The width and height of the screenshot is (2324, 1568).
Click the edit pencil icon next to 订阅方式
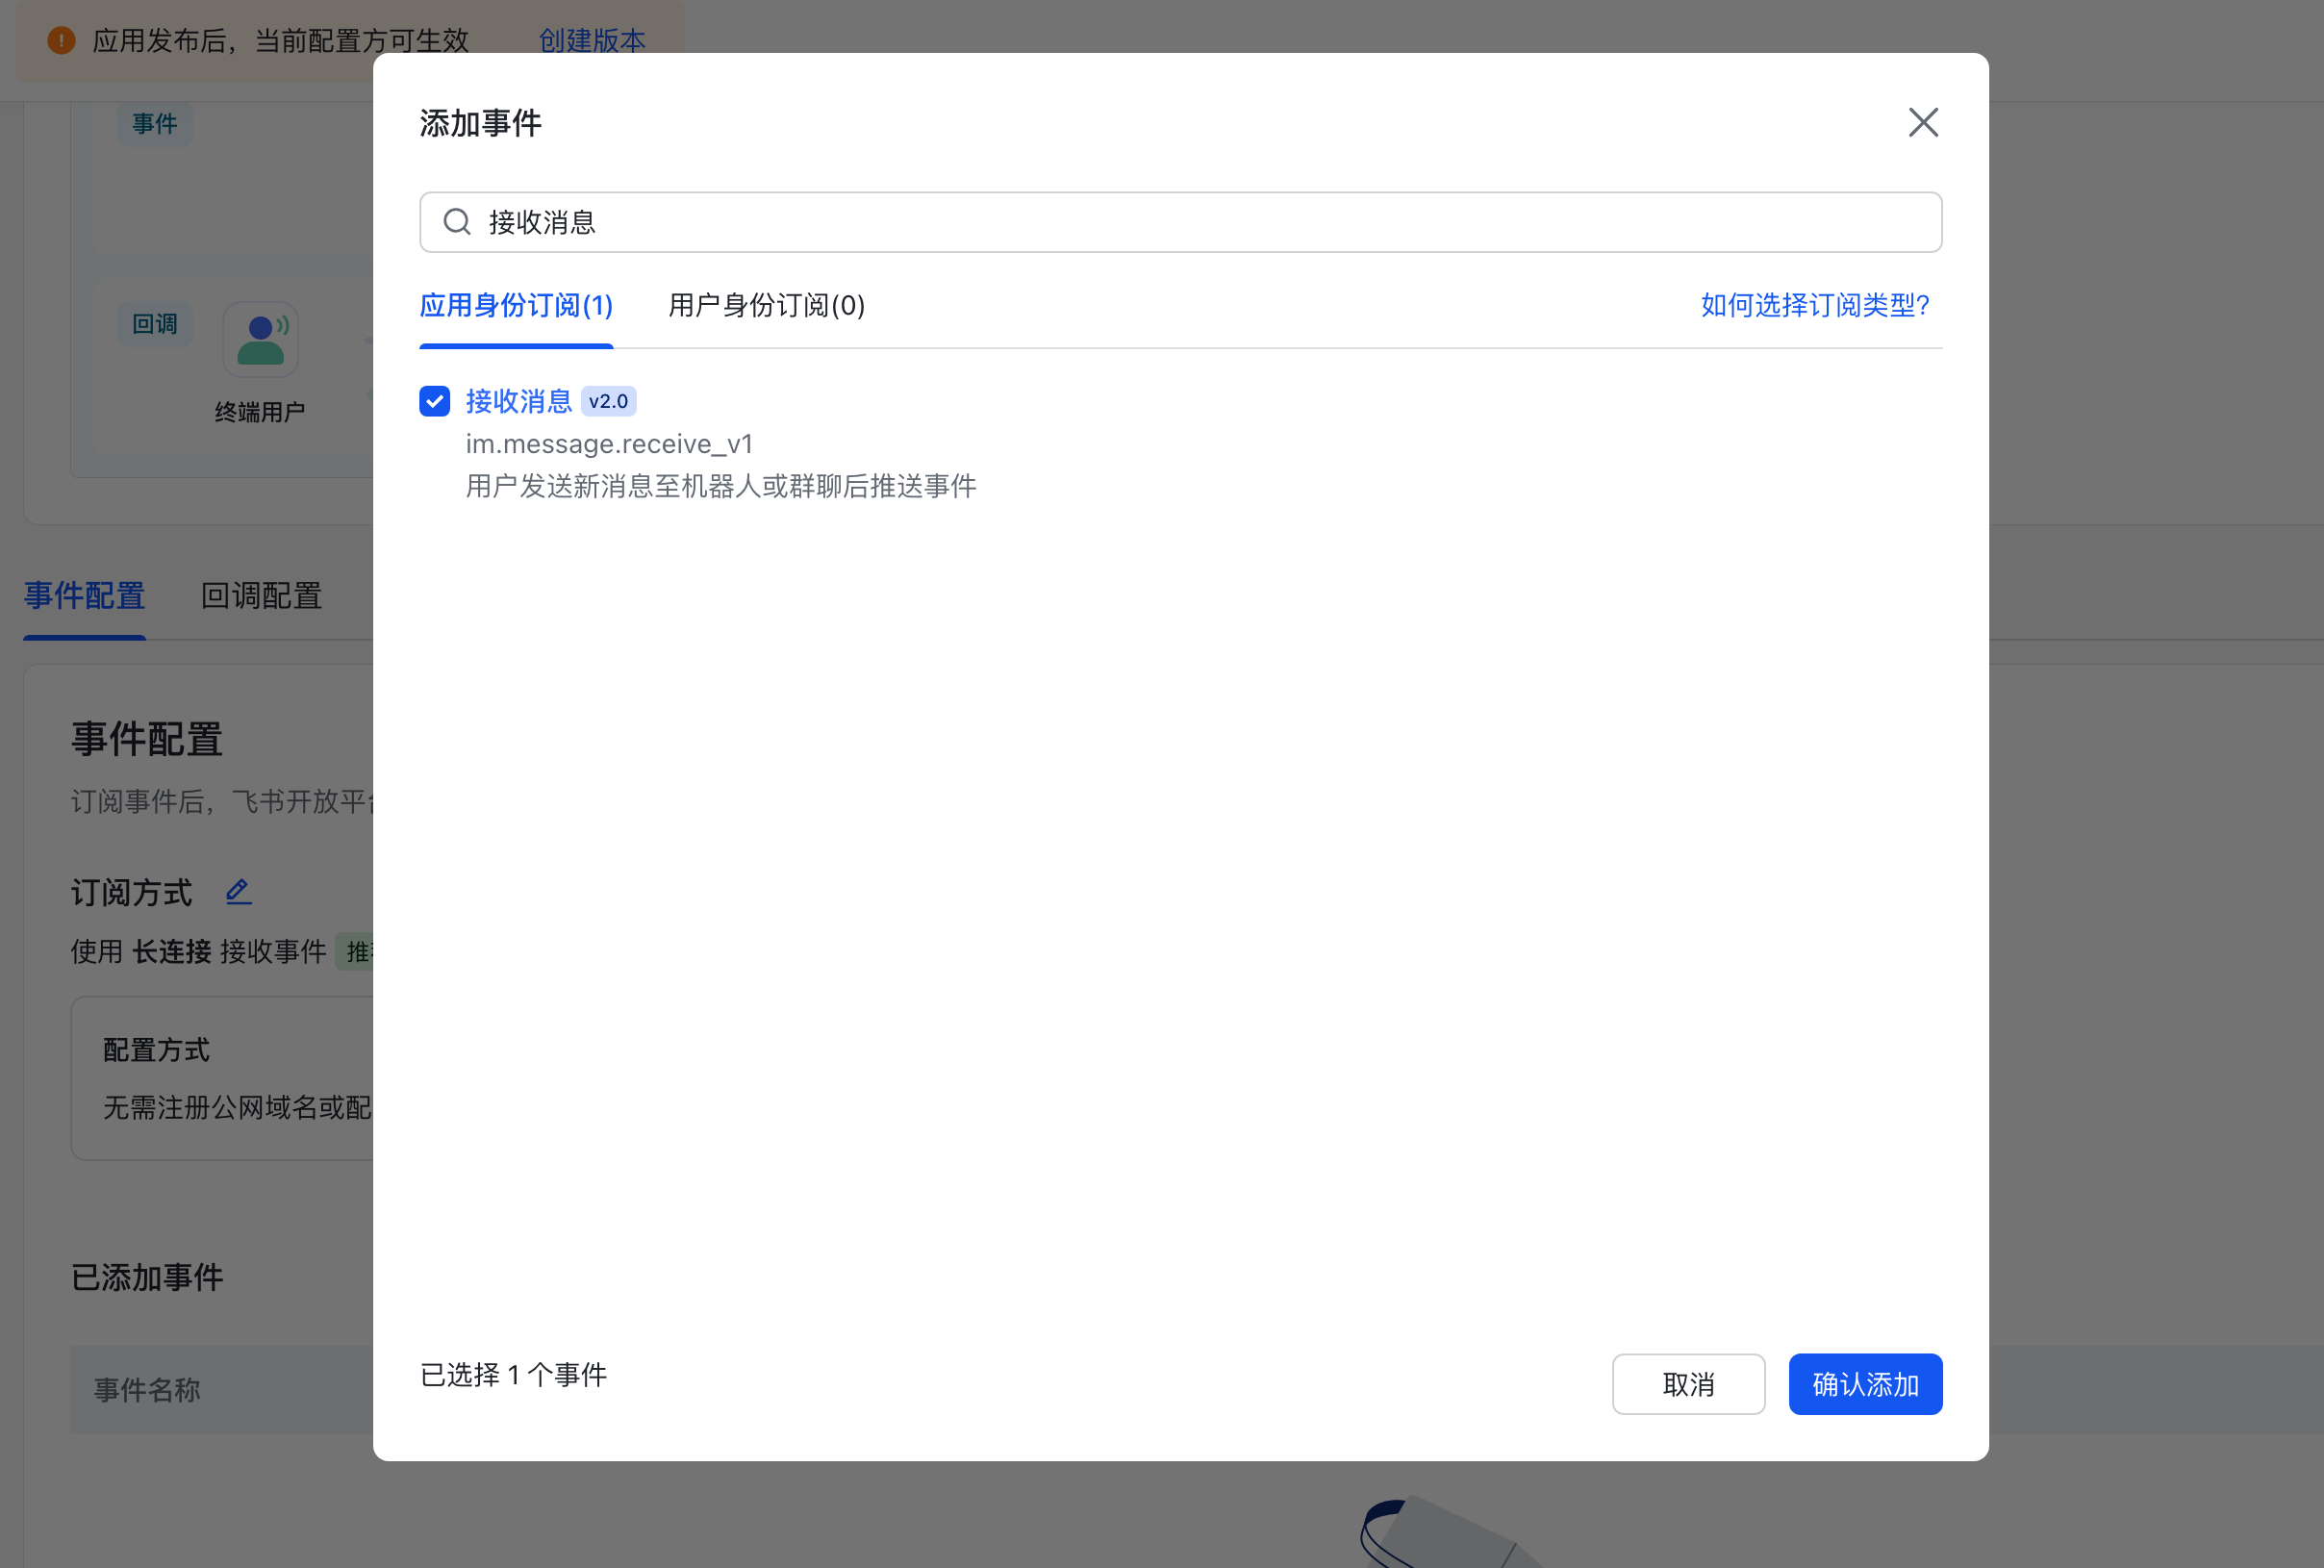238,891
